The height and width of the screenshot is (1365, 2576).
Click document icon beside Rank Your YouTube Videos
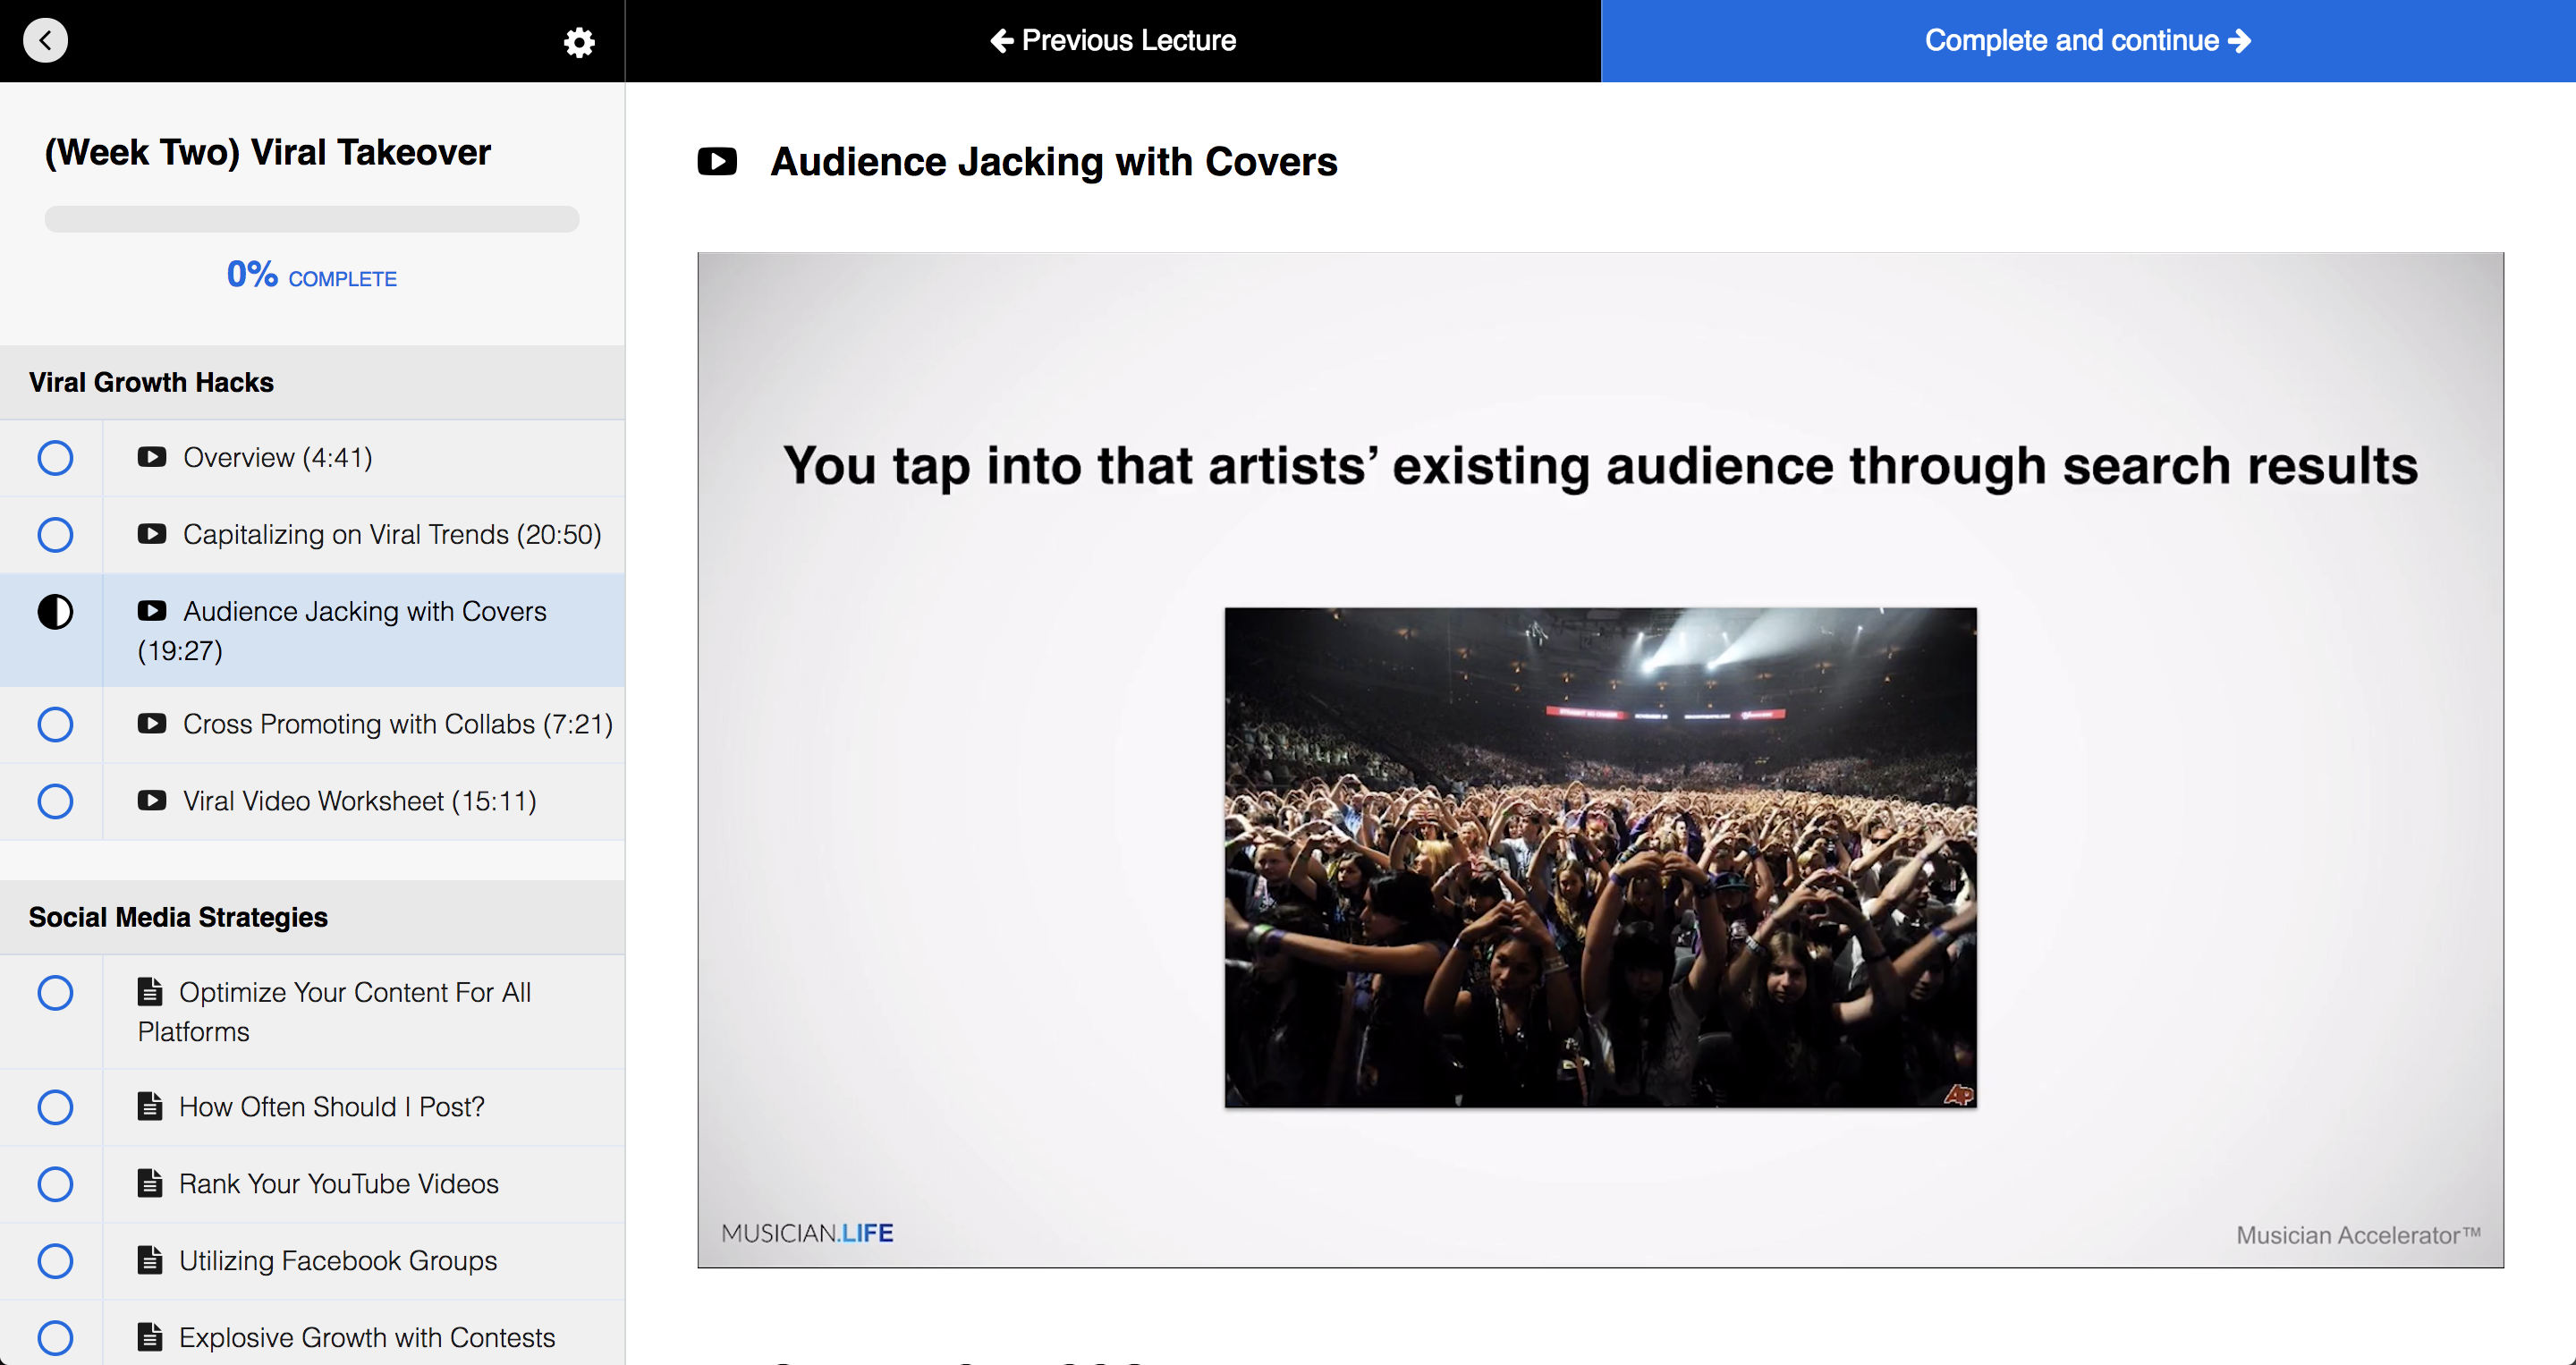150,1183
